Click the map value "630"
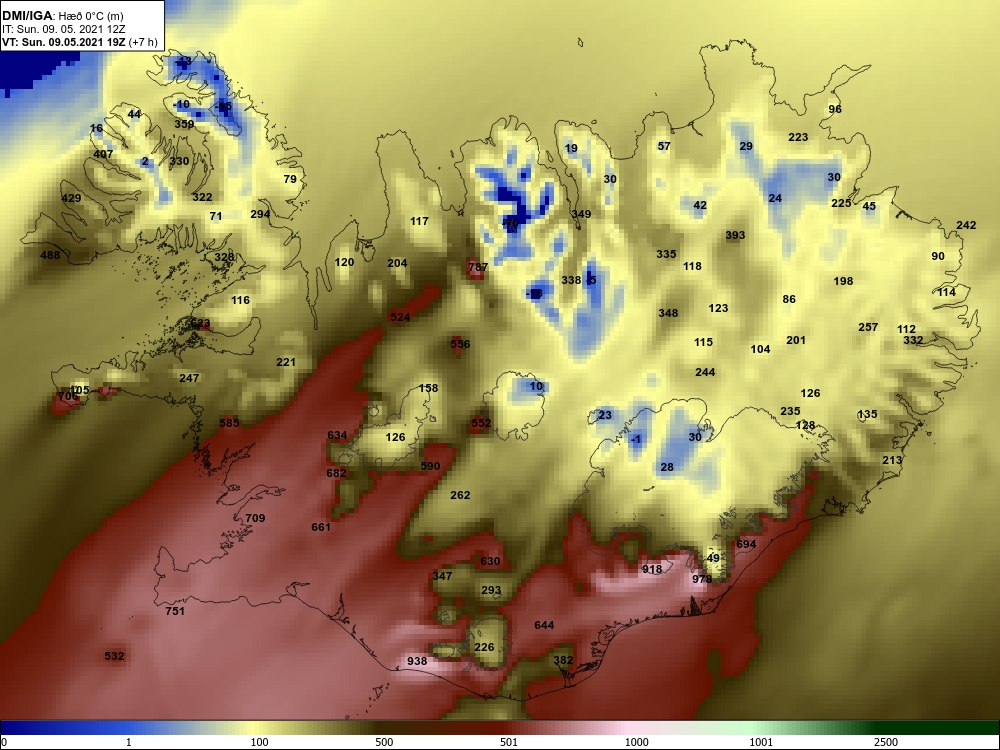The image size is (1000, 750). pos(490,561)
